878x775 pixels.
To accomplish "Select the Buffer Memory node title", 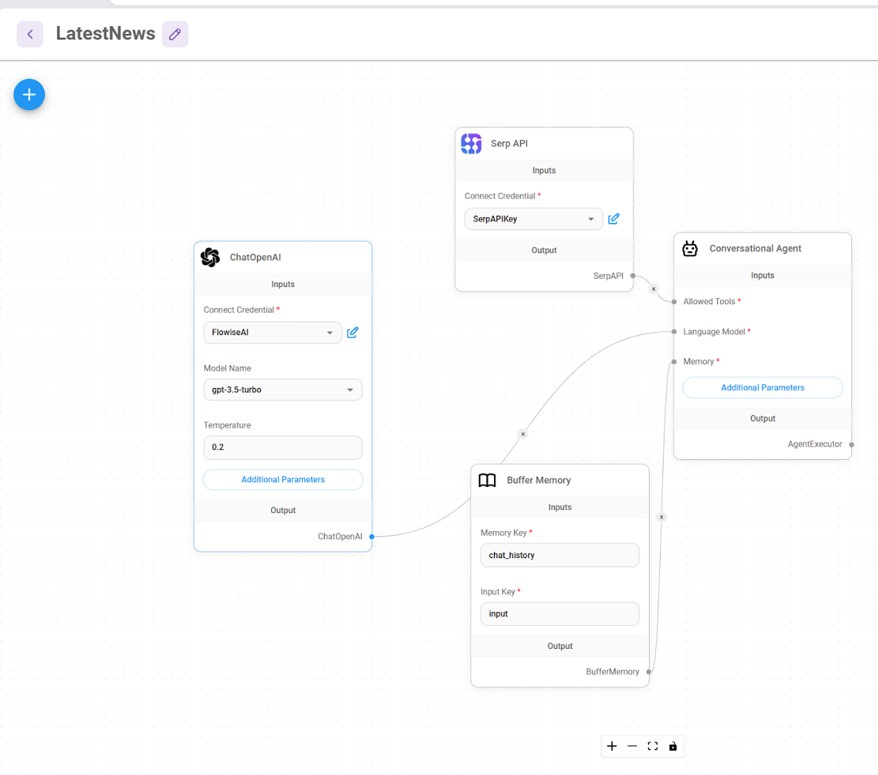I will 539,480.
